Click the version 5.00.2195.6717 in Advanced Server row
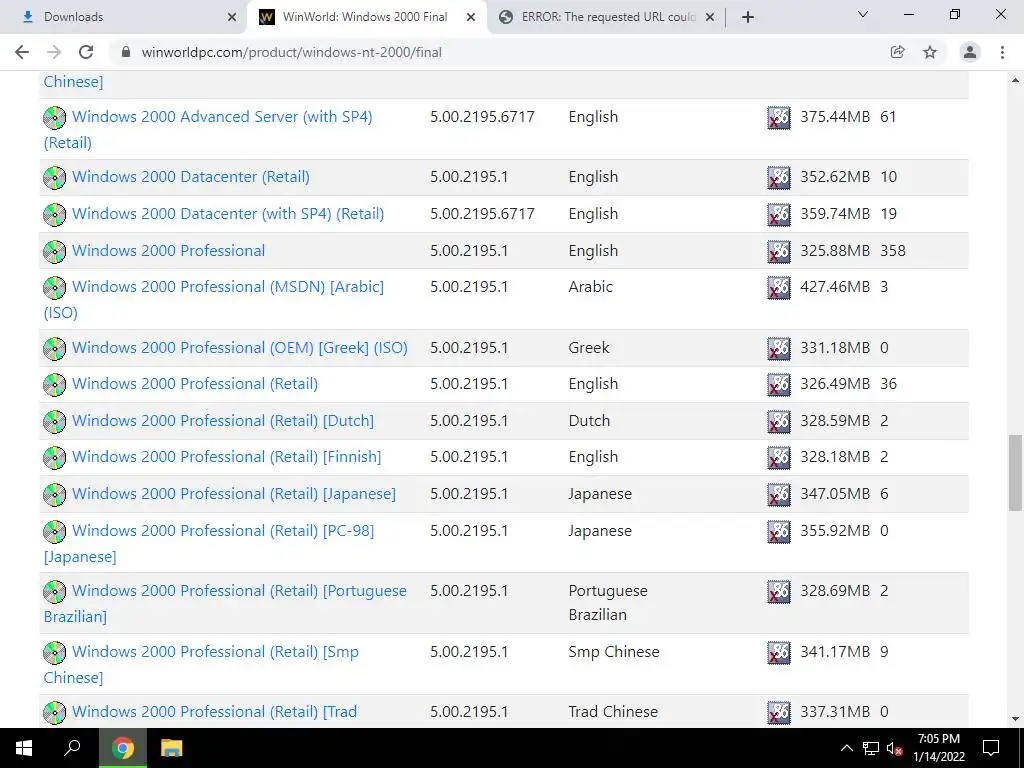The height and width of the screenshot is (768, 1024). coord(482,117)
